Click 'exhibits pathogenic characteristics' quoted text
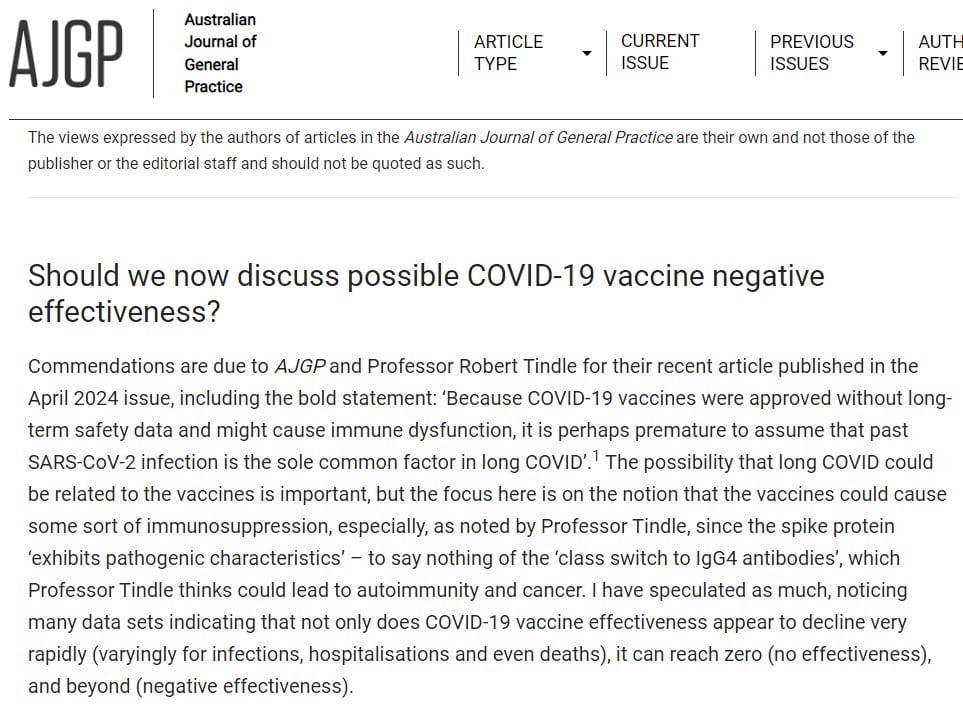Image resolution: width=963 pixels, height=708 pixels. (187, 558)
